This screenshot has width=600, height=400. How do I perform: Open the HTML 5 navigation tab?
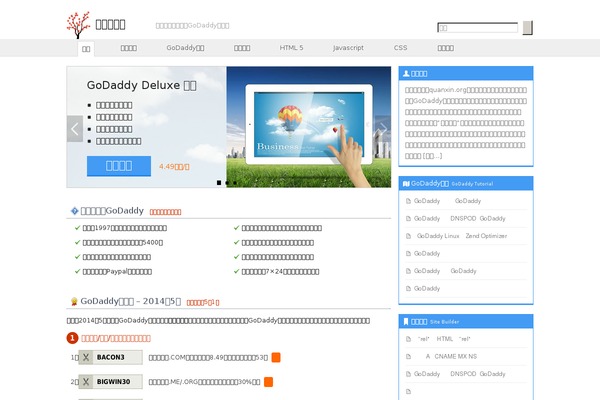click(291, 48)
